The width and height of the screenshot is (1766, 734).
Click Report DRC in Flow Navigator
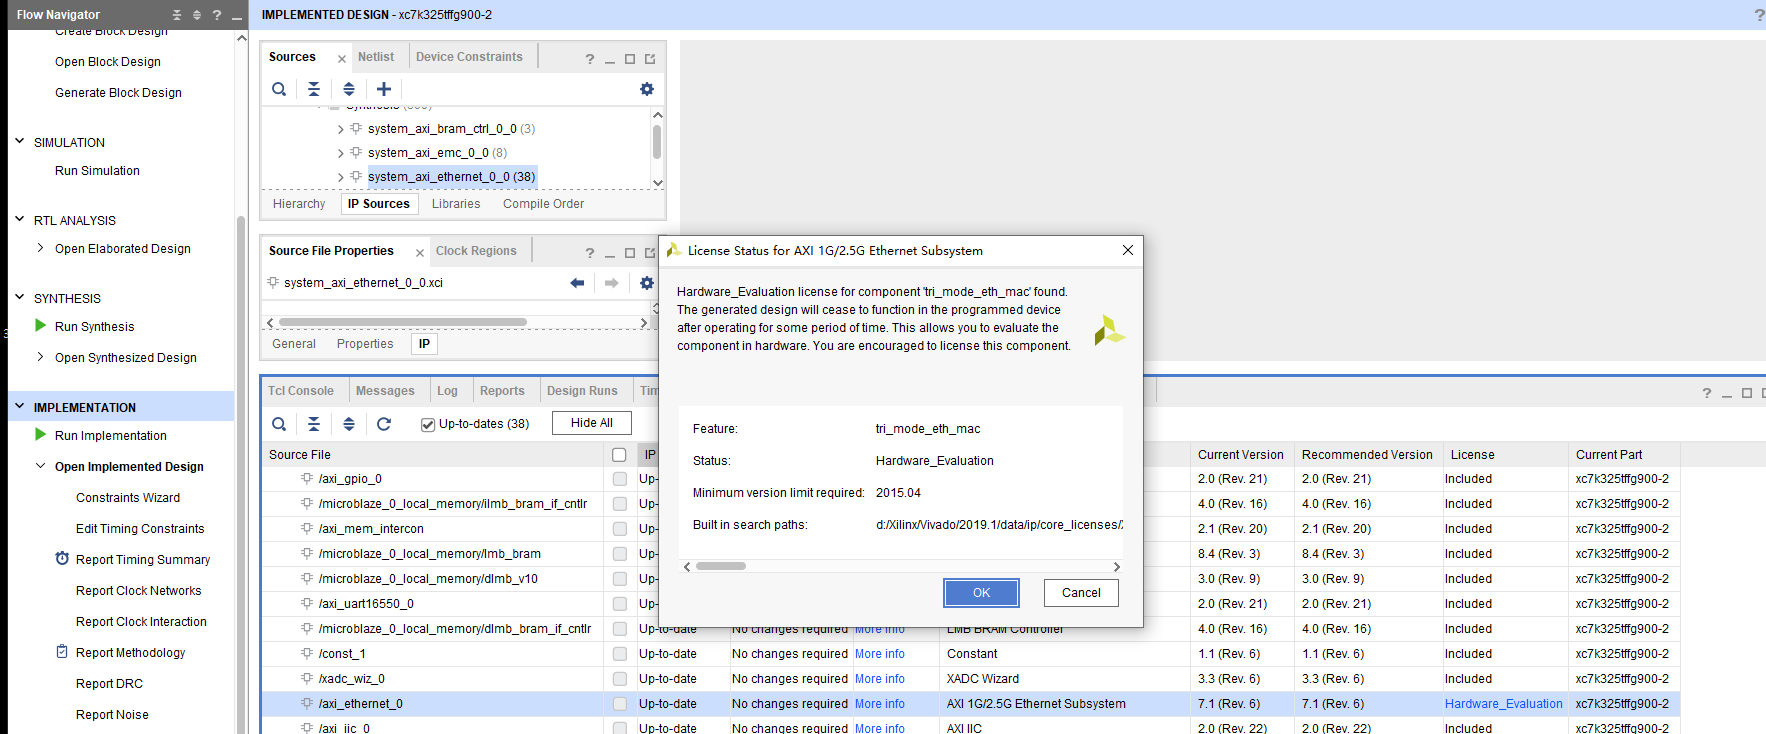(109, 683)
